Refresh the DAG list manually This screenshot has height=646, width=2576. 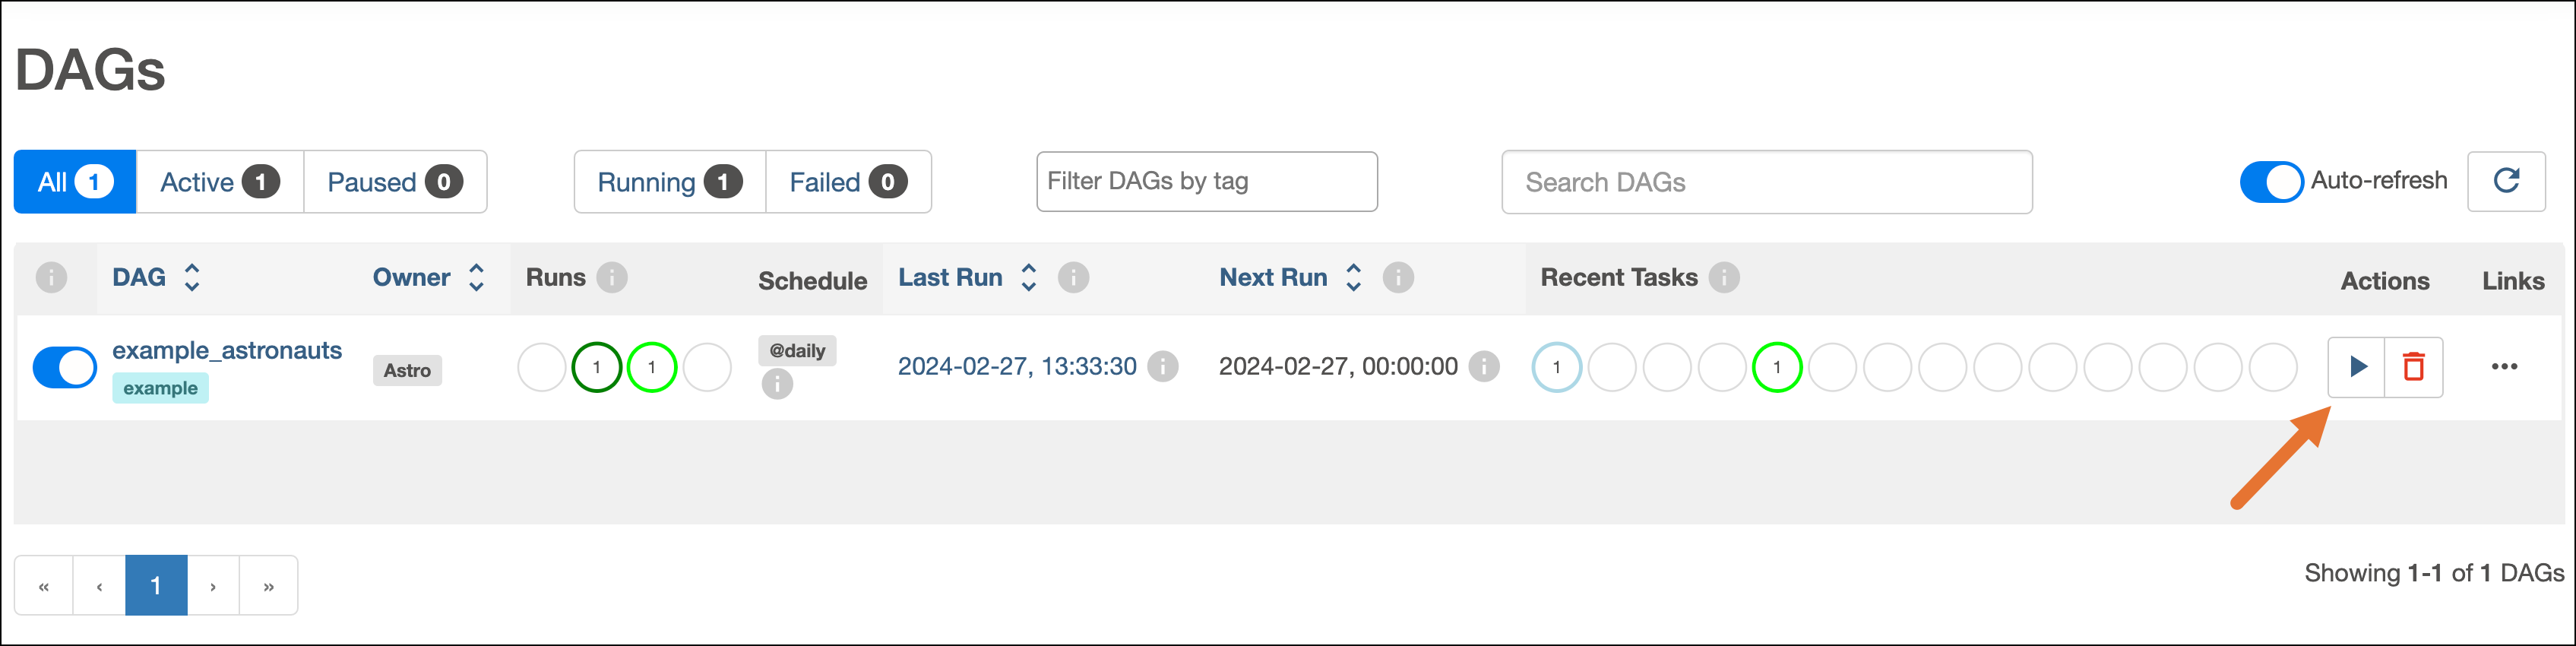click(2506, 181)
